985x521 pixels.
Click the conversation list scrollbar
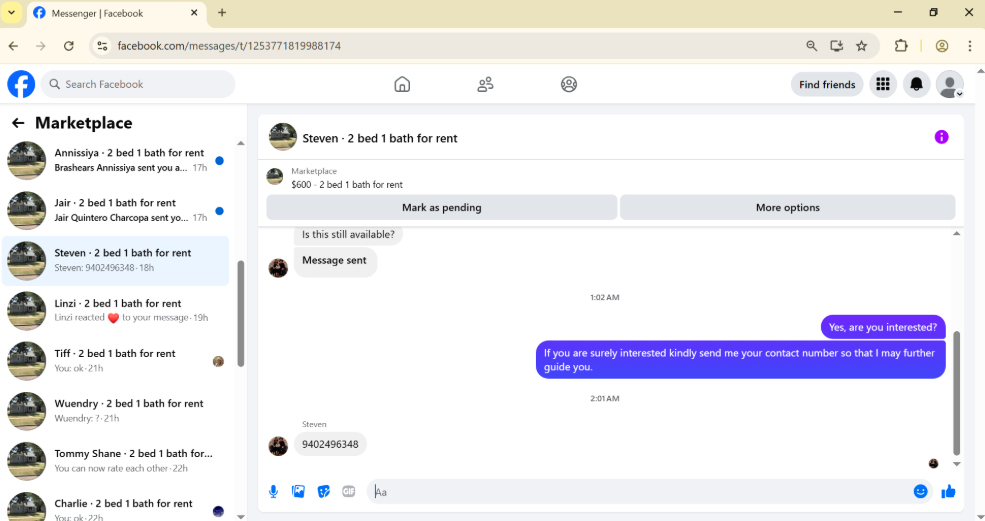tap(240, 314)
